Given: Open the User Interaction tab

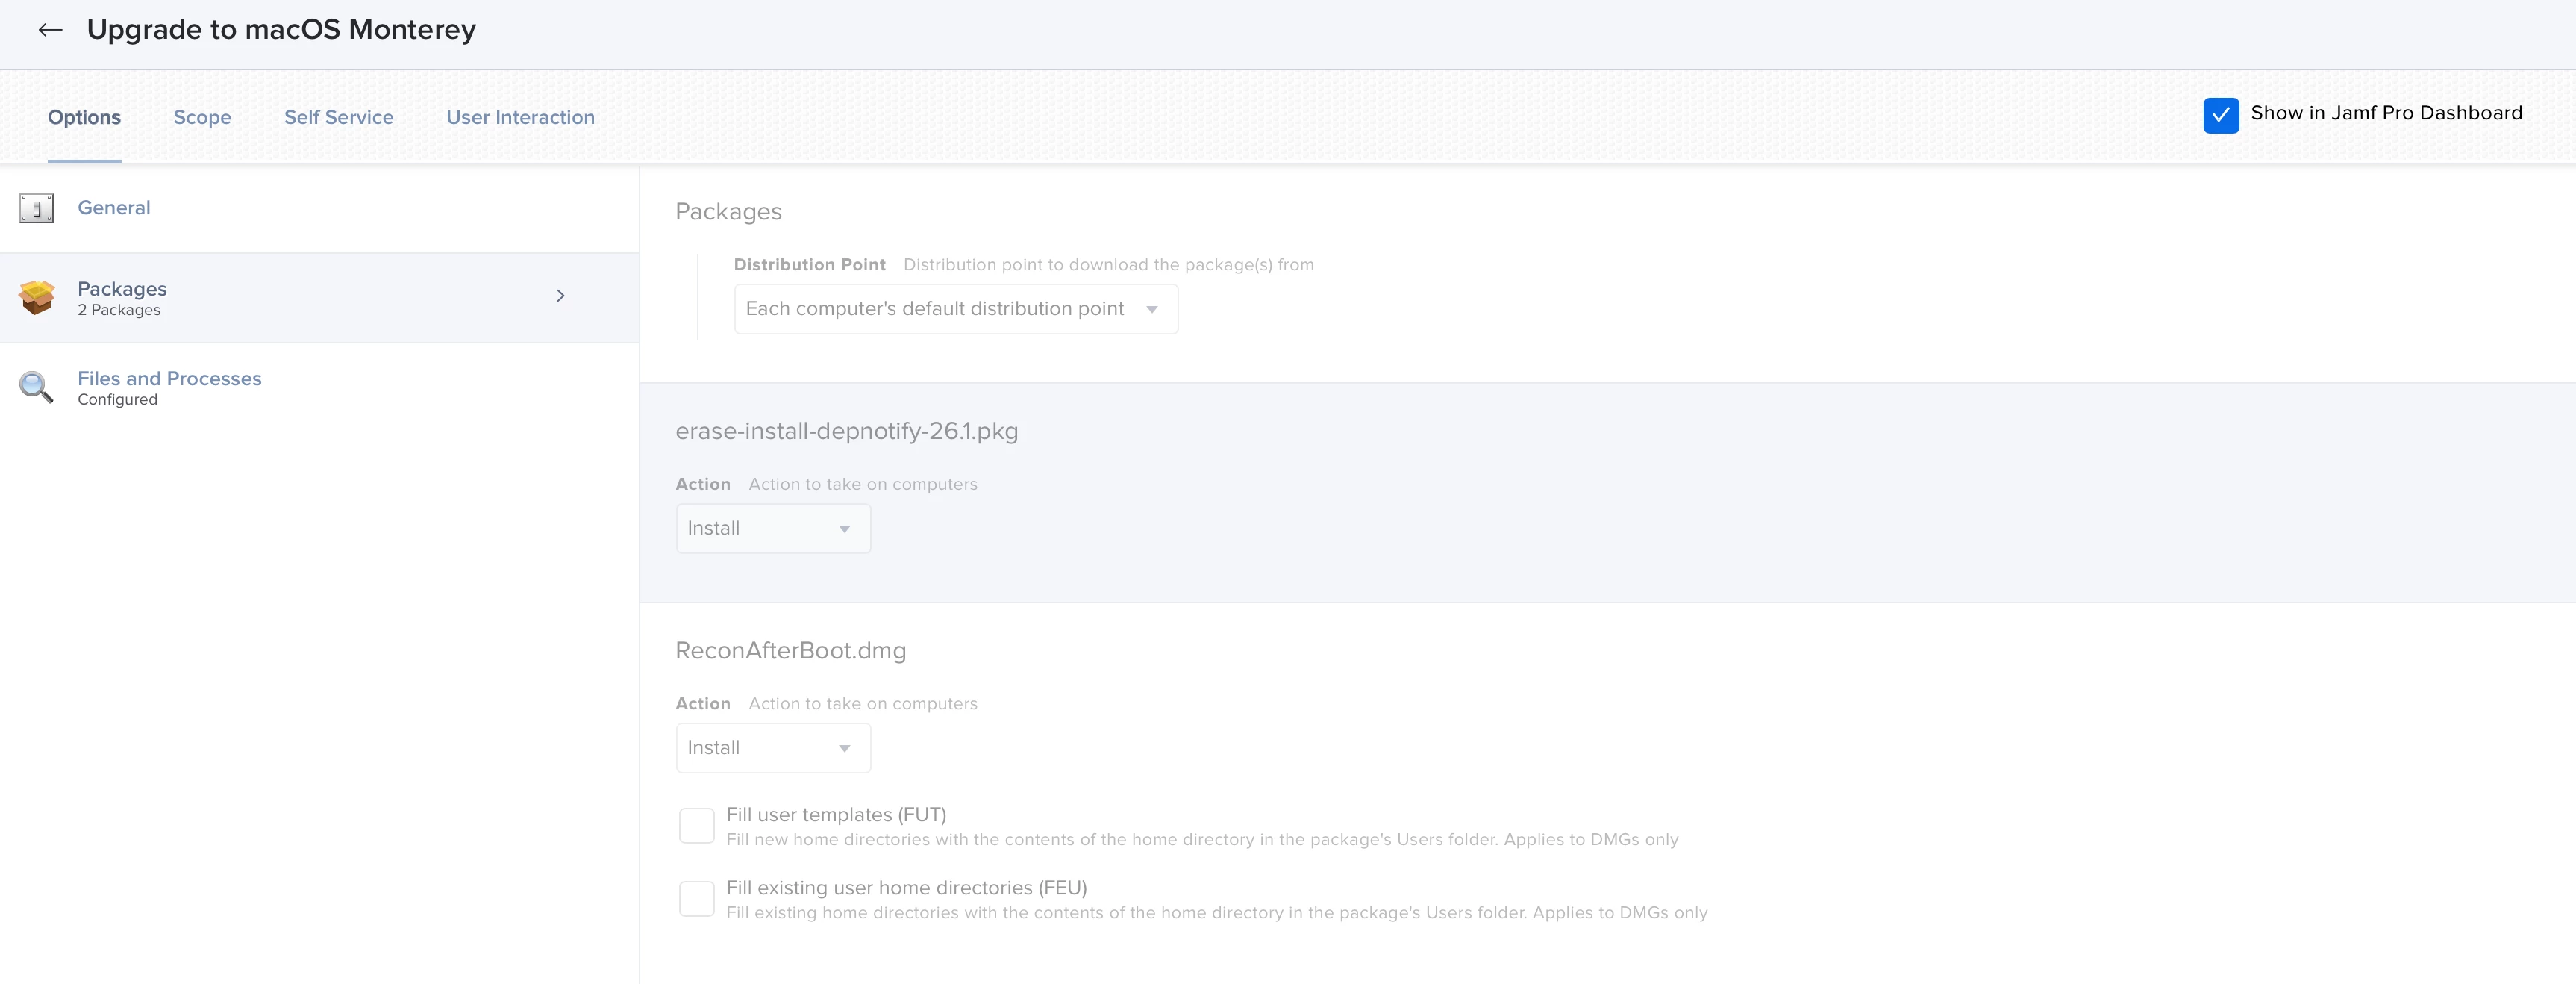Looking at the screenshot, I should point(520,117).
